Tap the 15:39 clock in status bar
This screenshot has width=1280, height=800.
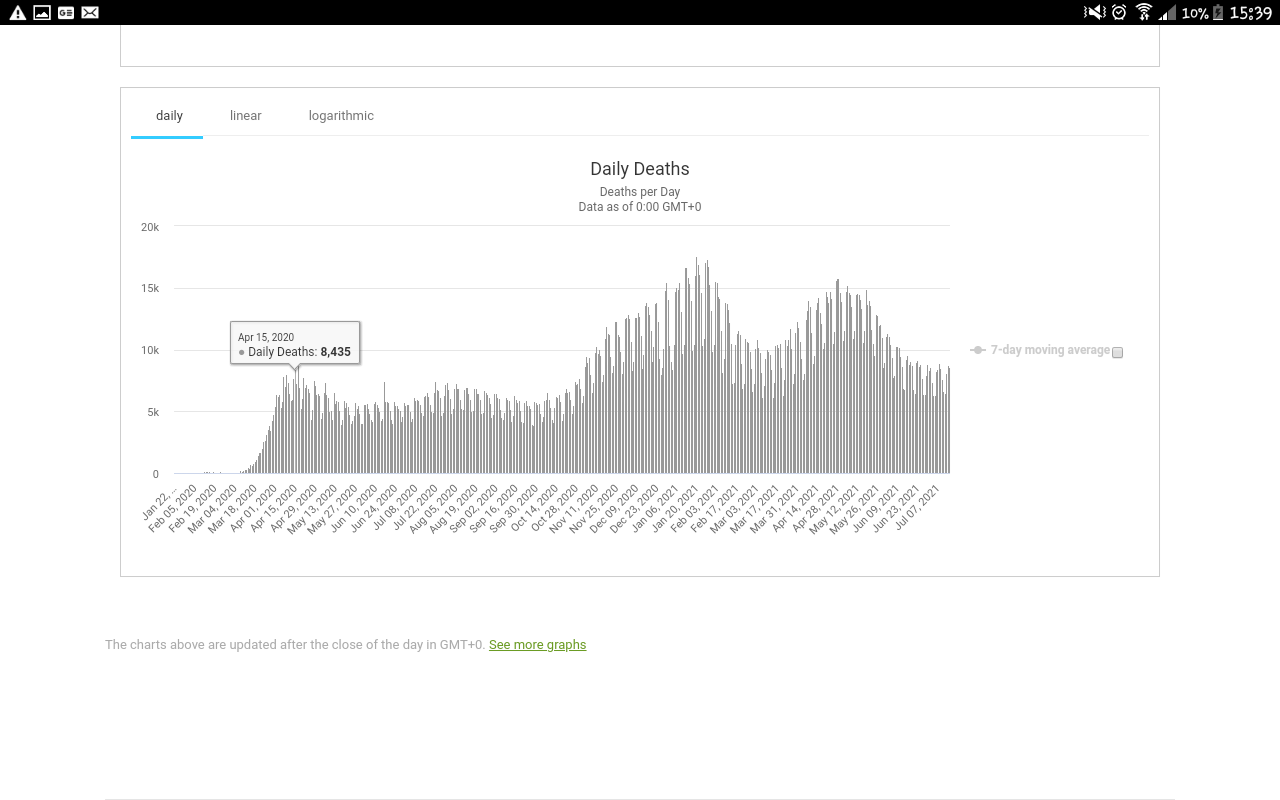[x=1250, y=13]
